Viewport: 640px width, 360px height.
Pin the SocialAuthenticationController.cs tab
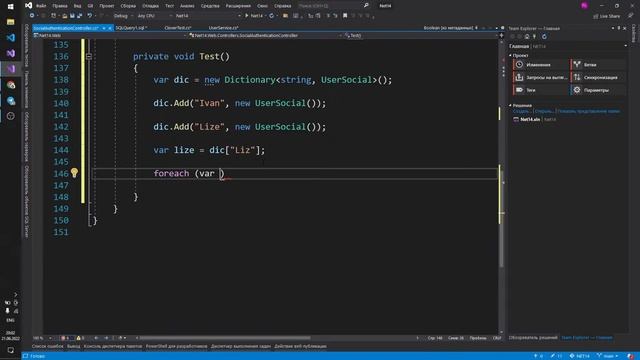[104, 28]
